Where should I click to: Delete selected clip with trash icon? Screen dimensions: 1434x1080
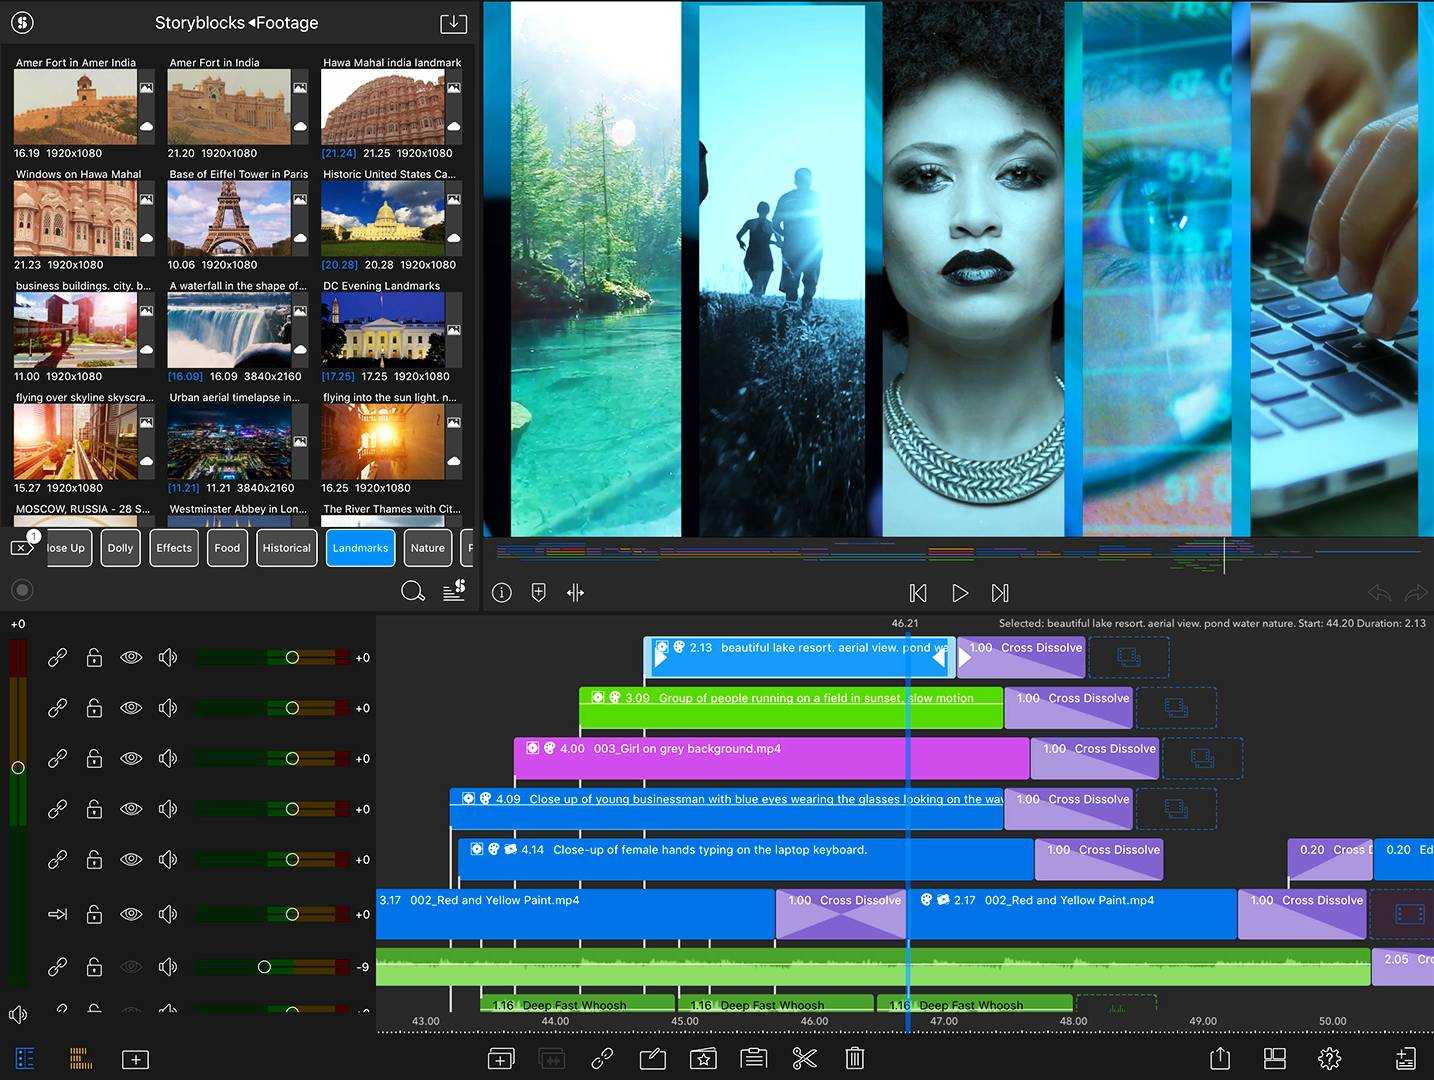[x=855, y=1058]
